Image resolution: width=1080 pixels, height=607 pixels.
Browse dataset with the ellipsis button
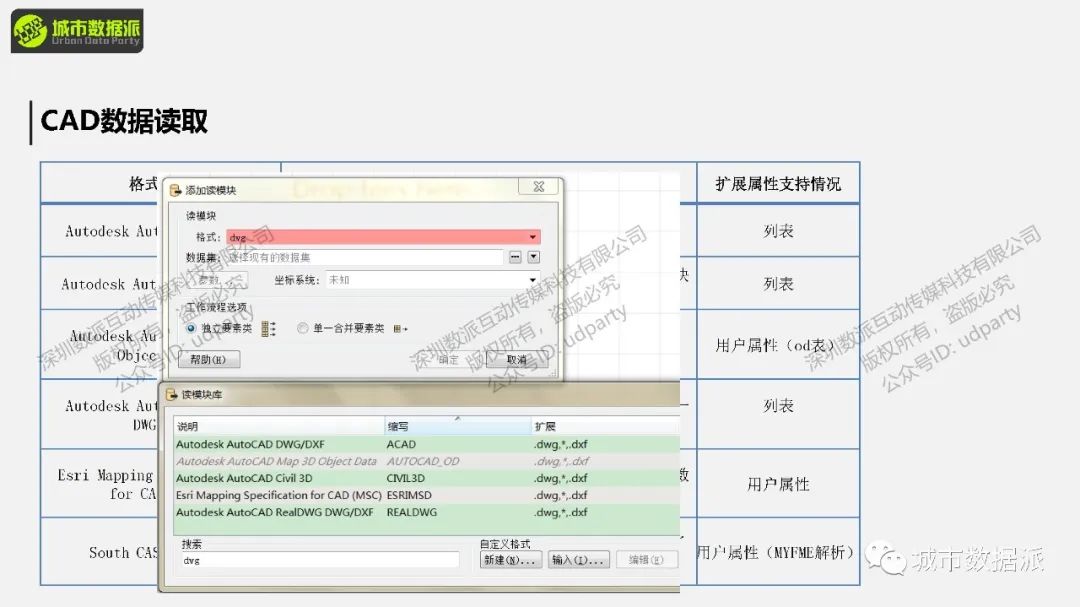[515, 257]
